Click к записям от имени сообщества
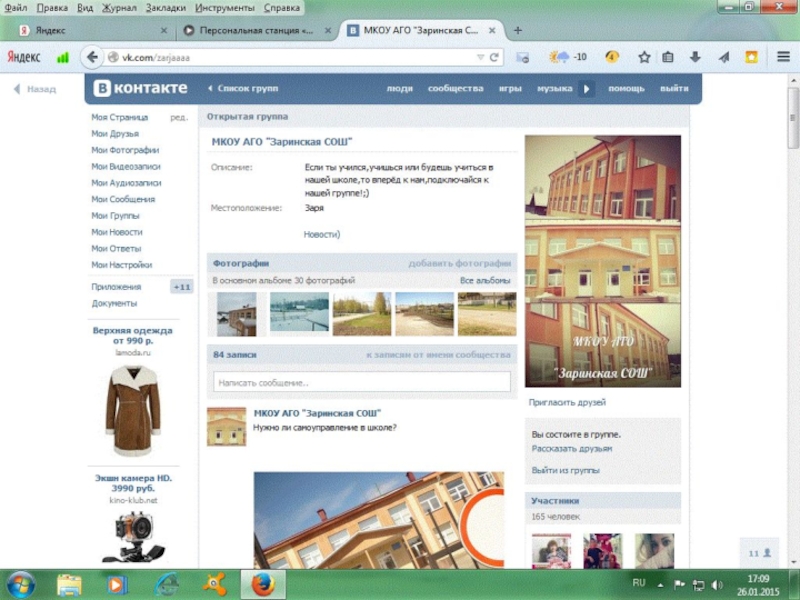Viewport: 800px width, 600px height. (438, 355)
